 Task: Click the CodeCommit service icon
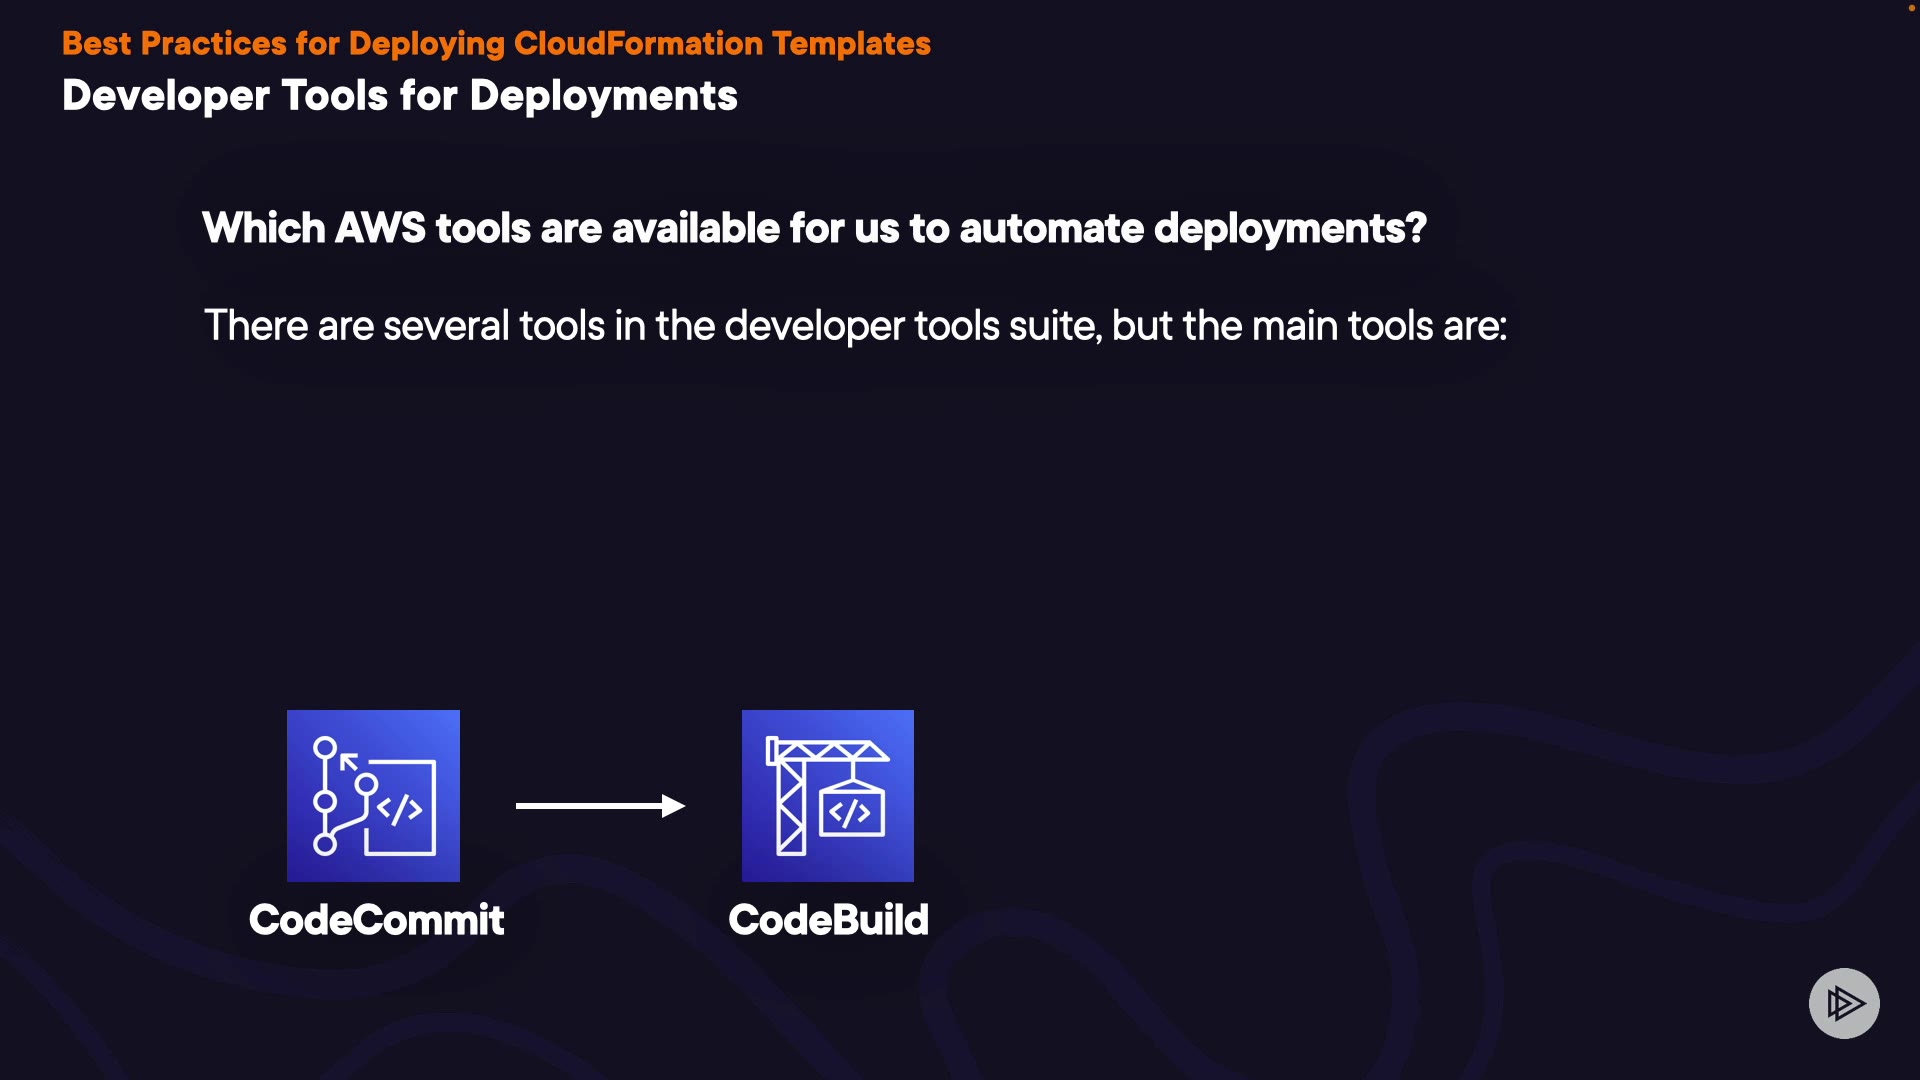tap(373, 795)
